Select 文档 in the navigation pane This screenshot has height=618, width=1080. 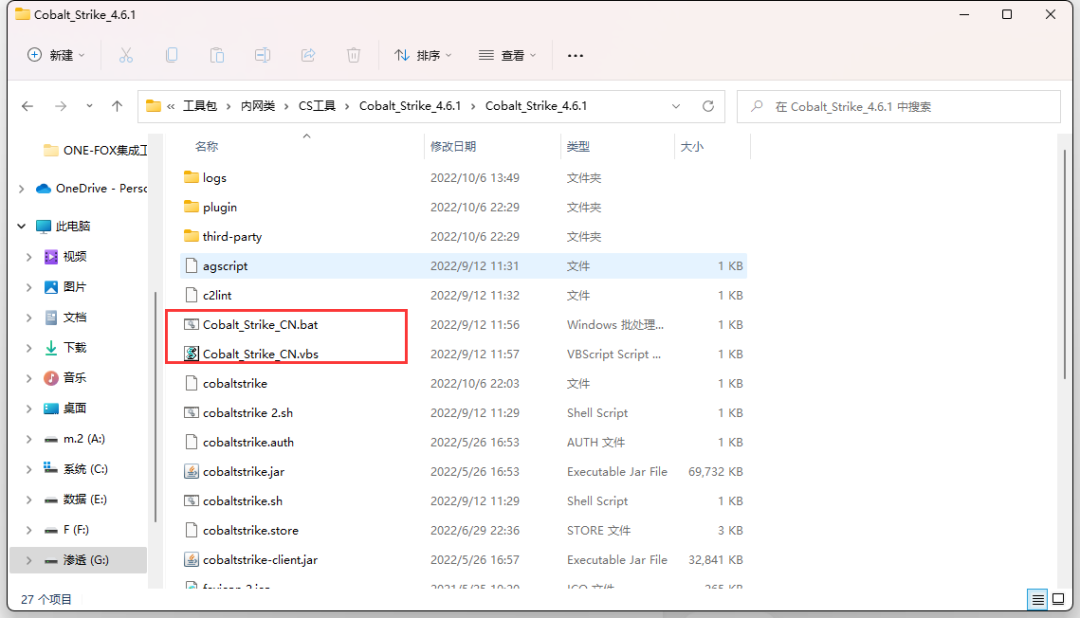(65, 317)
